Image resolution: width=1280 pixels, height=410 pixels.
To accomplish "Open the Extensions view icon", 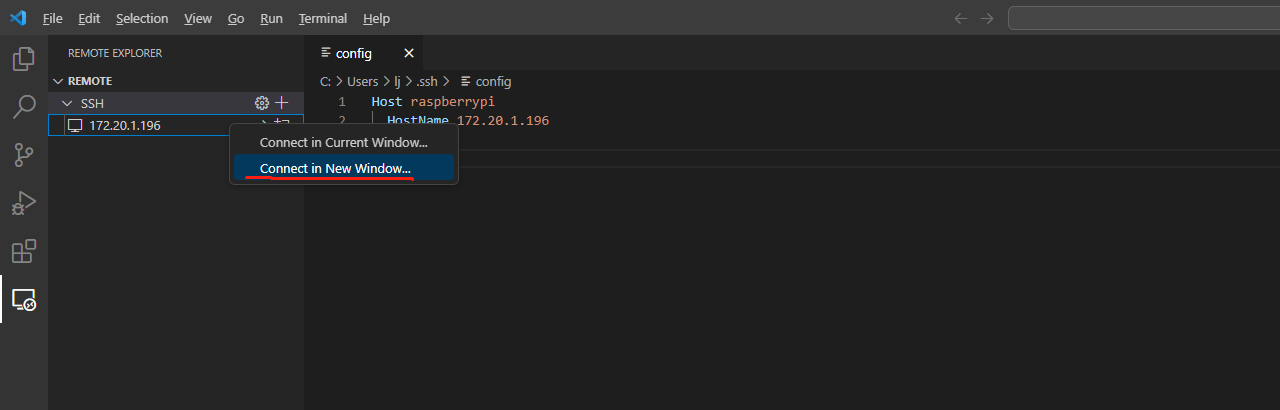I will click(23, 251).
